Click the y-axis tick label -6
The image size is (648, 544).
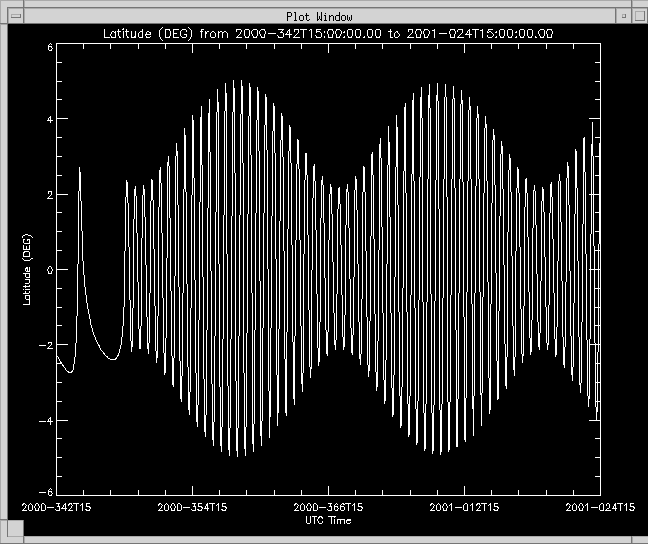pos(46,491)
